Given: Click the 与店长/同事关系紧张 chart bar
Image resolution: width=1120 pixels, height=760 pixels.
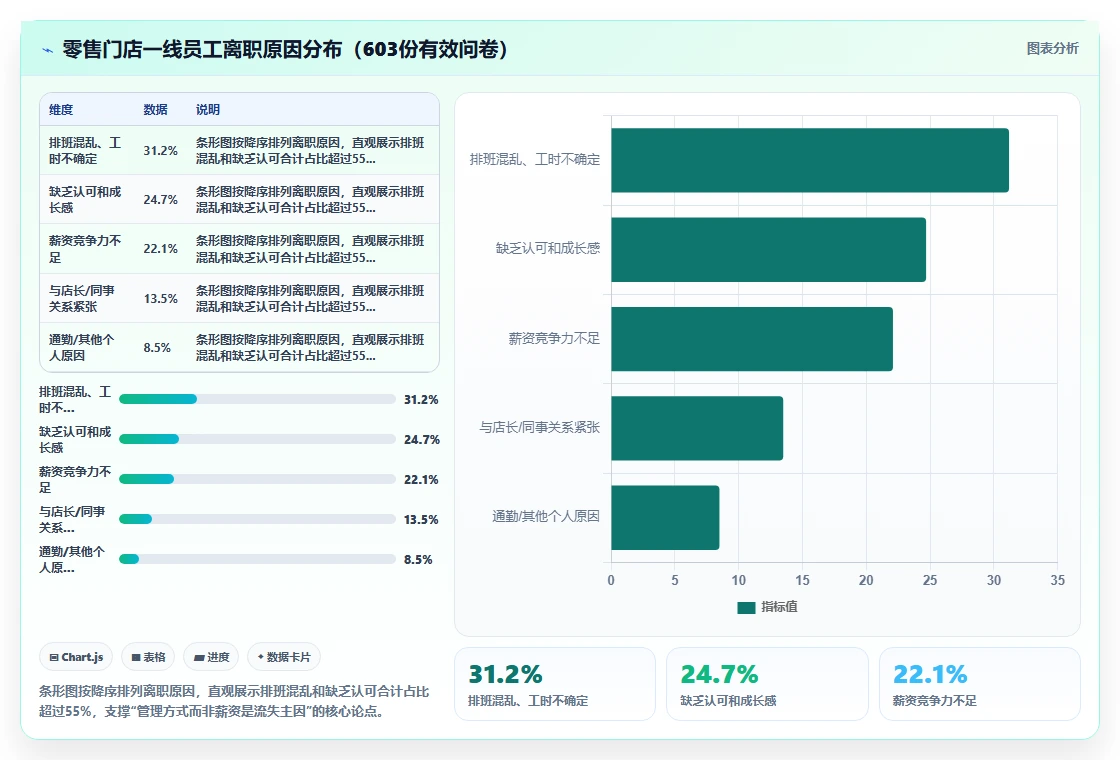Looking at the screenshot, I should [697, 428].
